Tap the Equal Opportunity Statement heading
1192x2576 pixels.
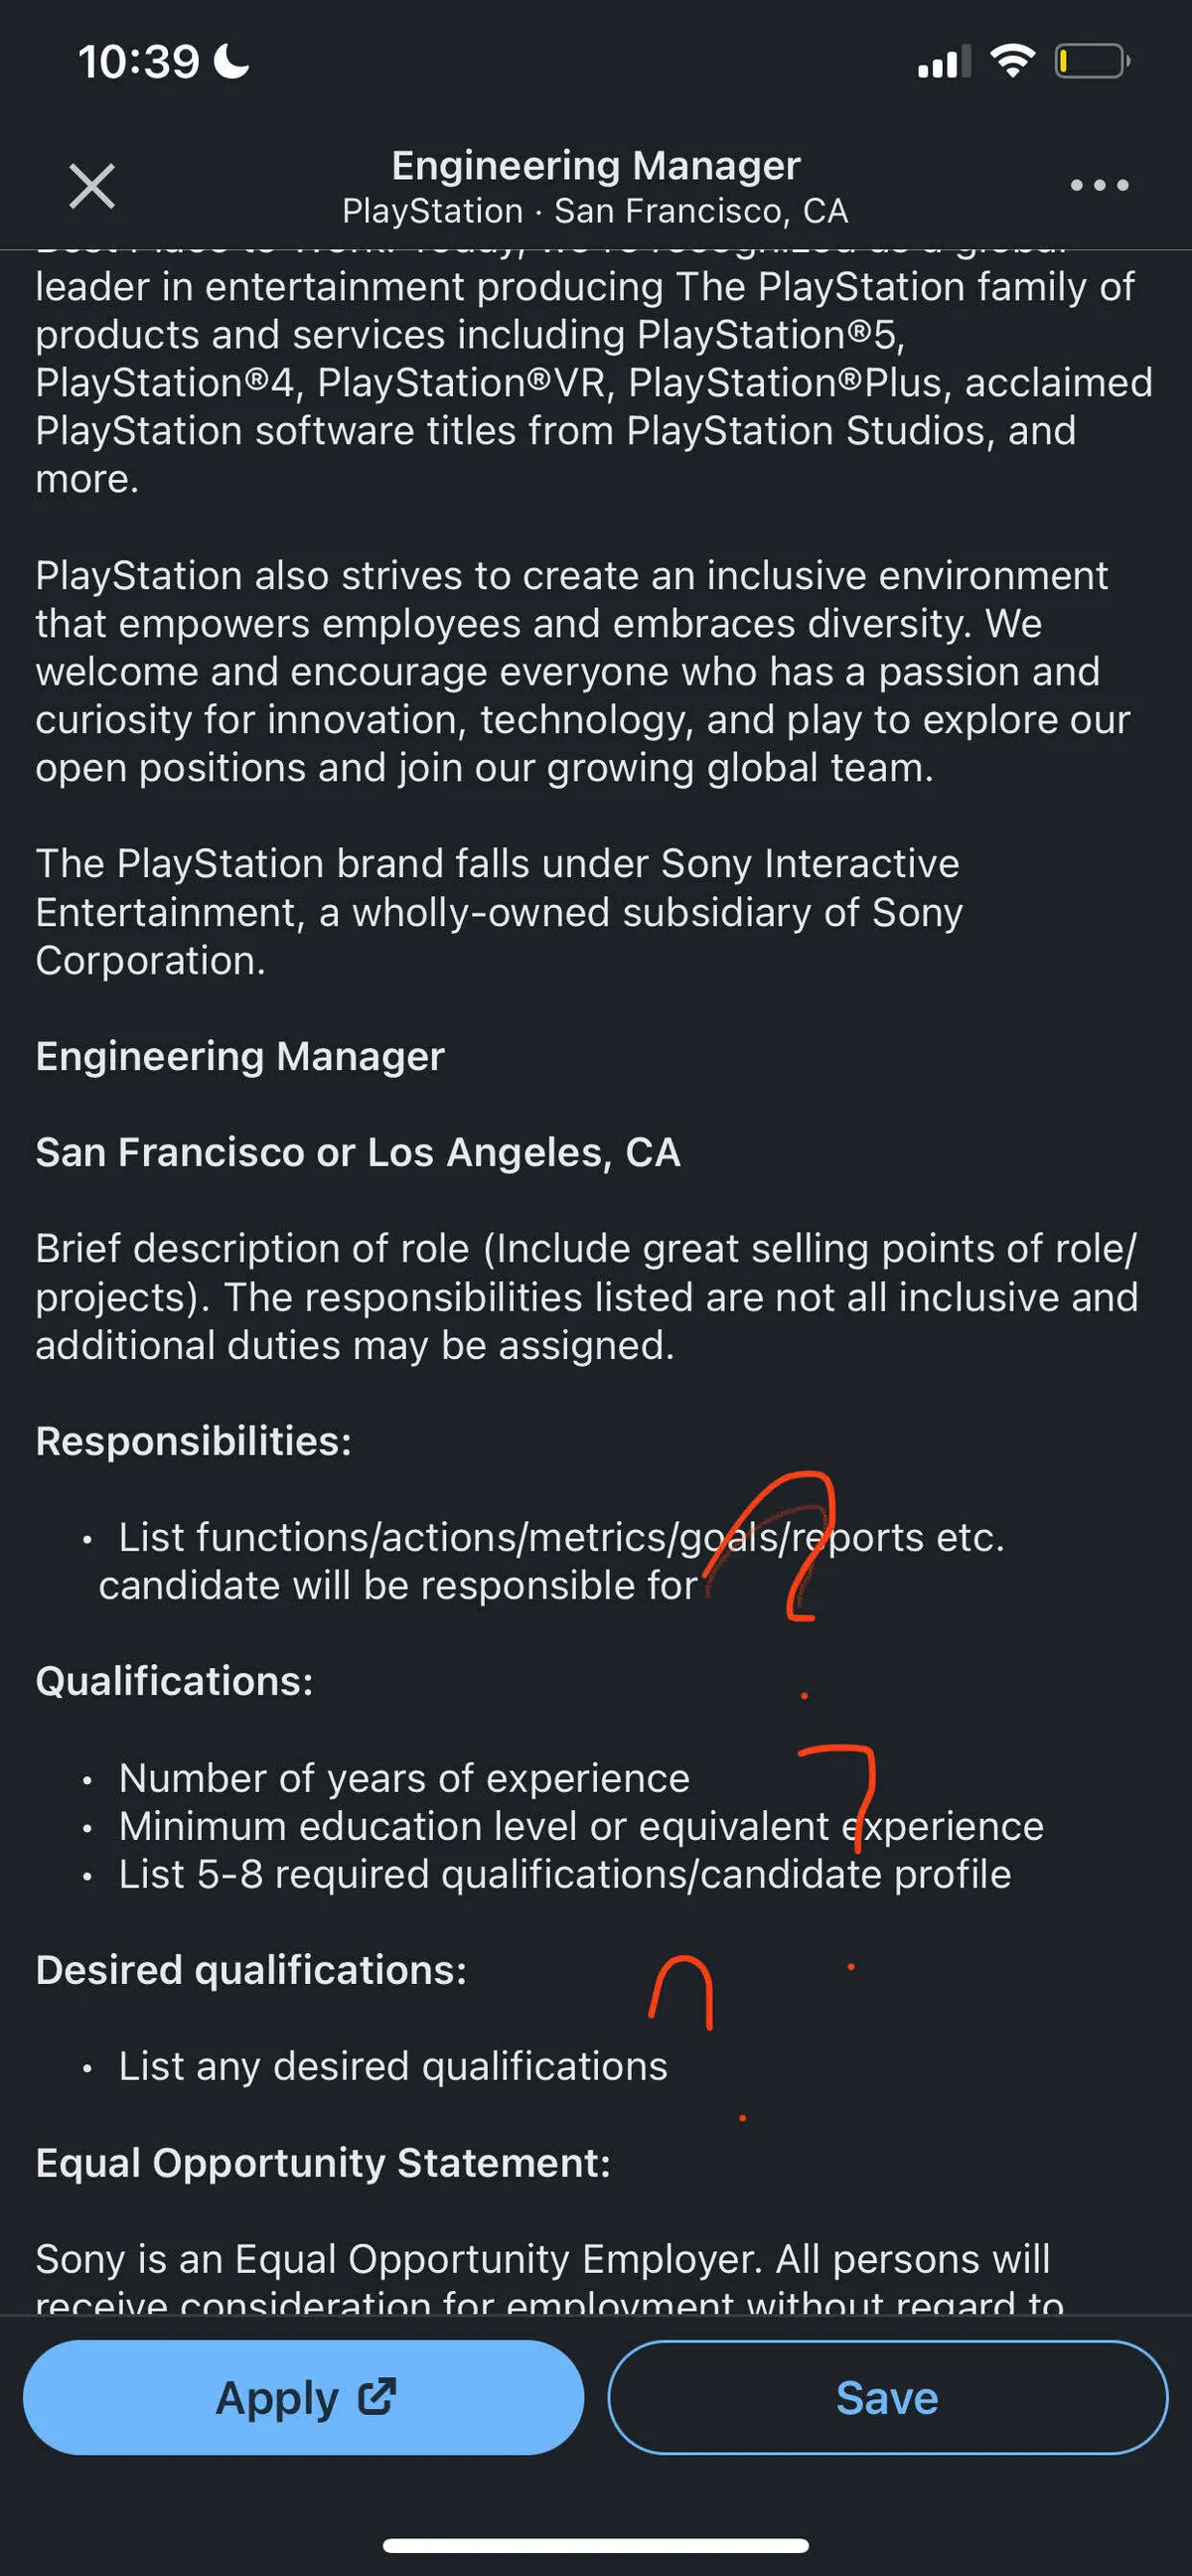(323, 2163)
